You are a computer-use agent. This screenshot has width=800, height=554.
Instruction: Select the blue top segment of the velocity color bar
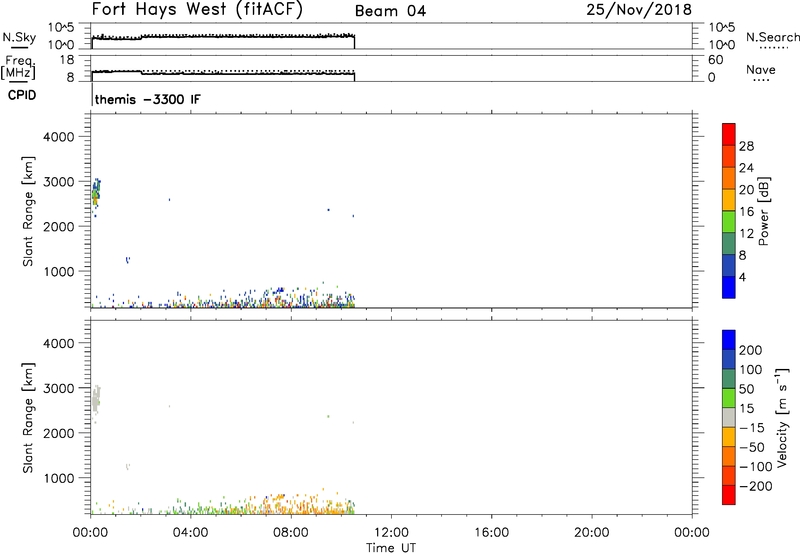pos(729,340)
